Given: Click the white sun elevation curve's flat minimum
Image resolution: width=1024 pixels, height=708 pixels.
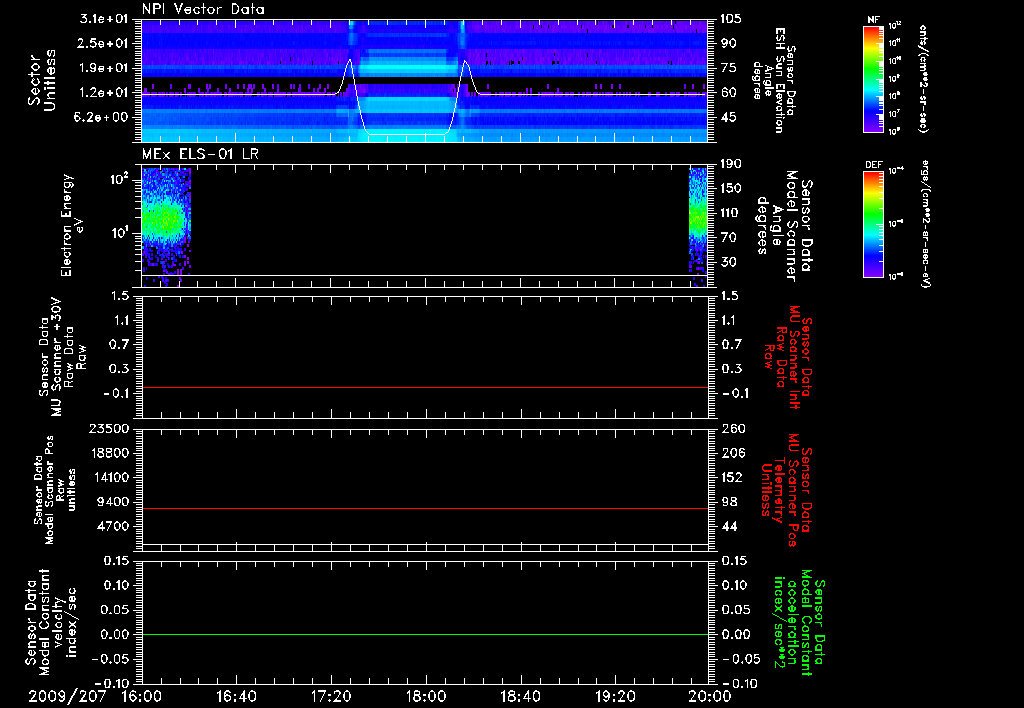Looking at the screenshot, I should [x=408, y=135].
